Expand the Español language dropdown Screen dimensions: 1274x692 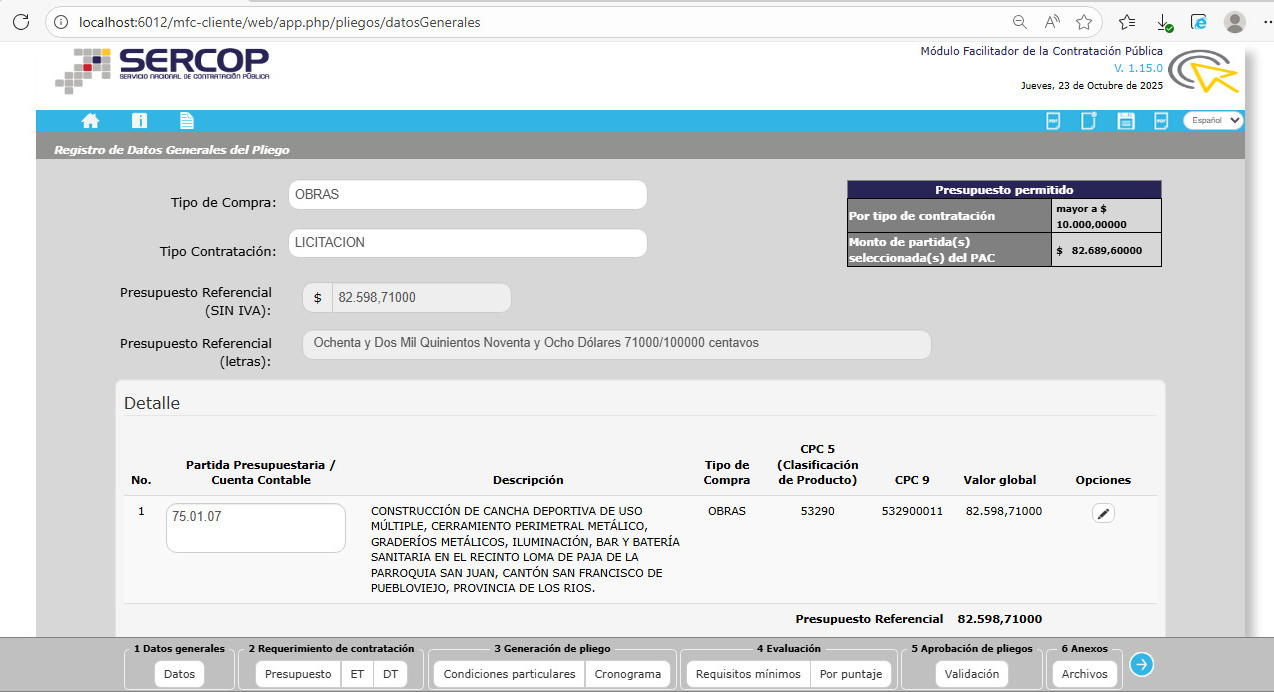(x=1213, y=120)
